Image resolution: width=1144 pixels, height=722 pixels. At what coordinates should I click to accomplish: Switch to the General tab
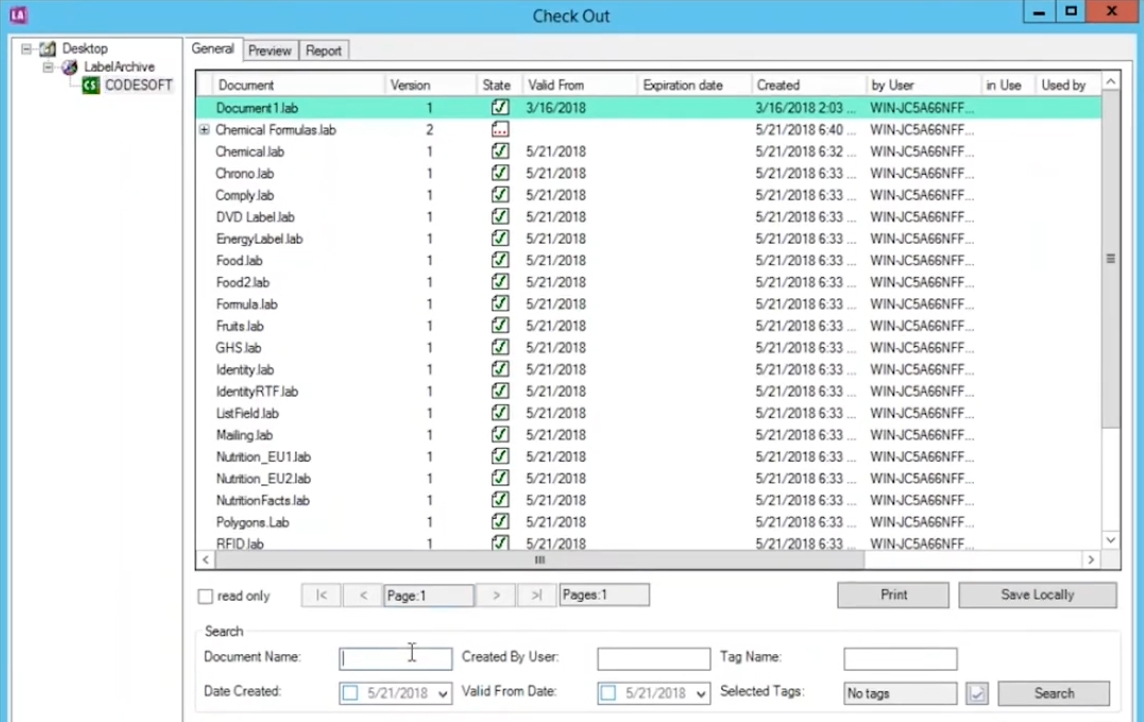coord(212,49)
